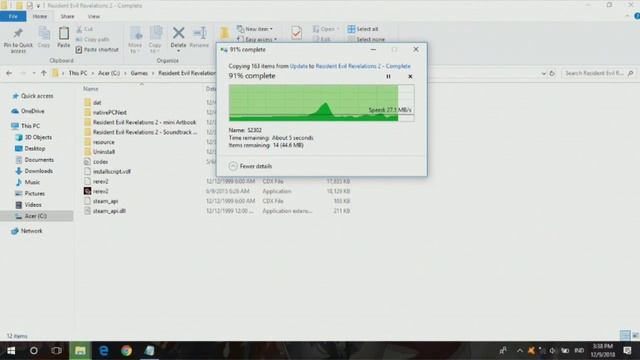This screenshot has height=360, width=640.
Task: Open the Copy to menu
Action: coord(155,40)
